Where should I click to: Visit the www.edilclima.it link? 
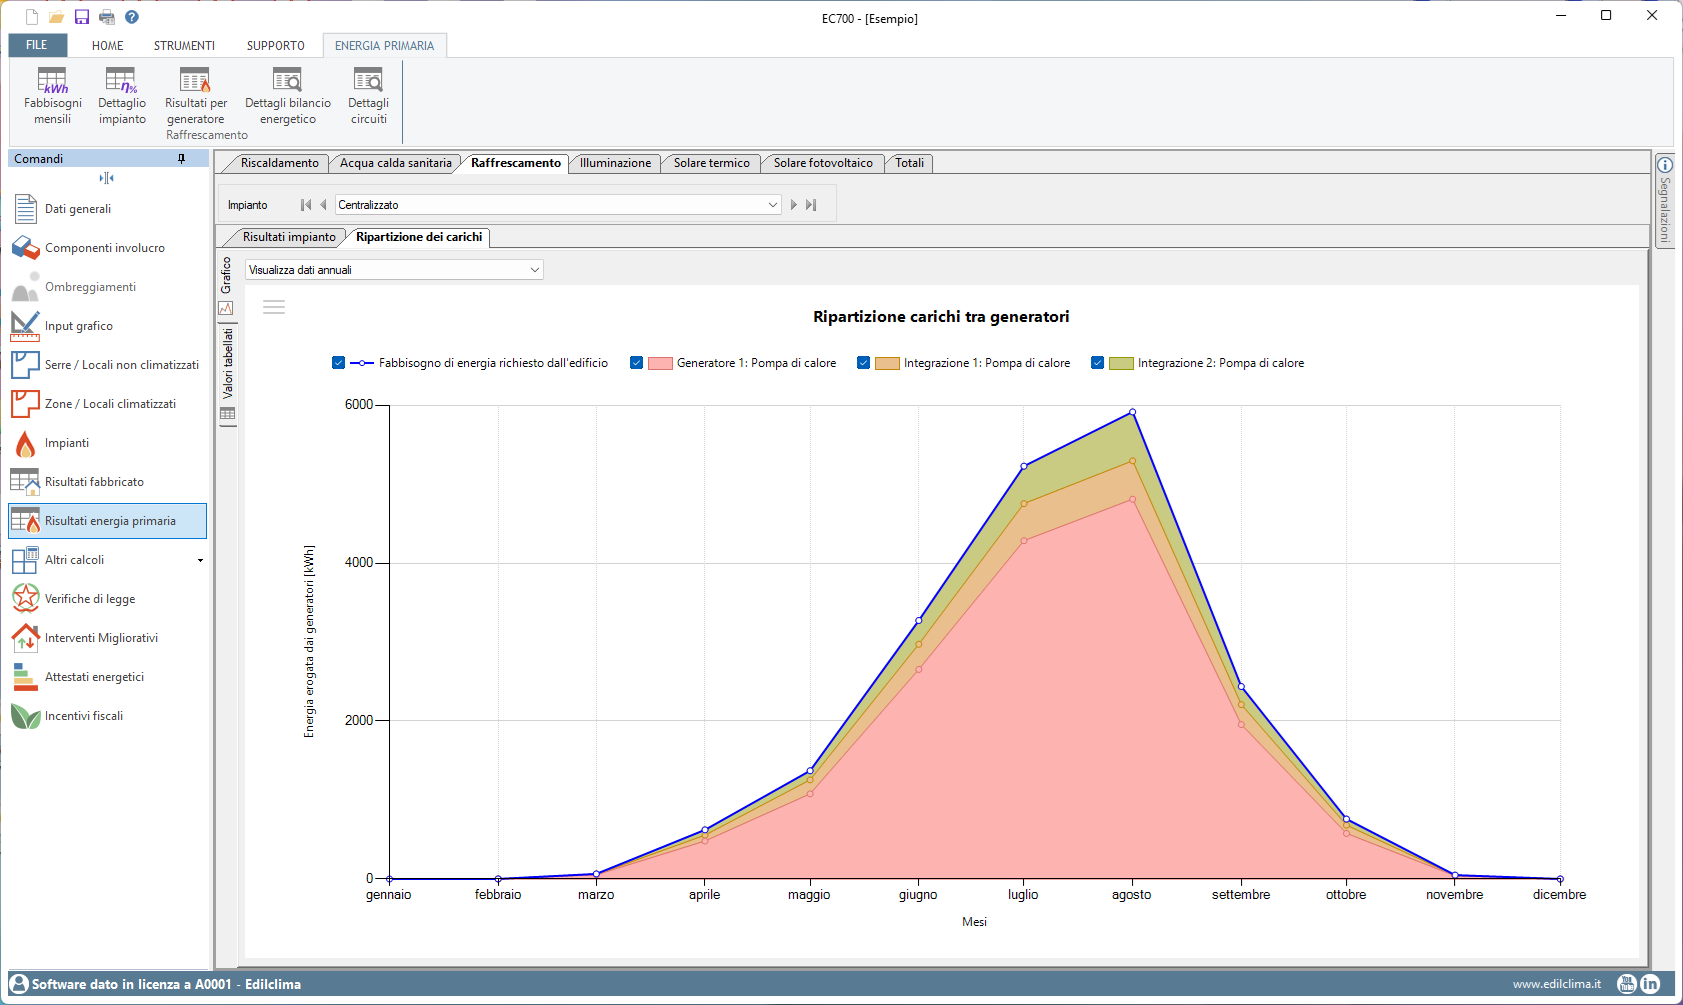click(1556, 984)
